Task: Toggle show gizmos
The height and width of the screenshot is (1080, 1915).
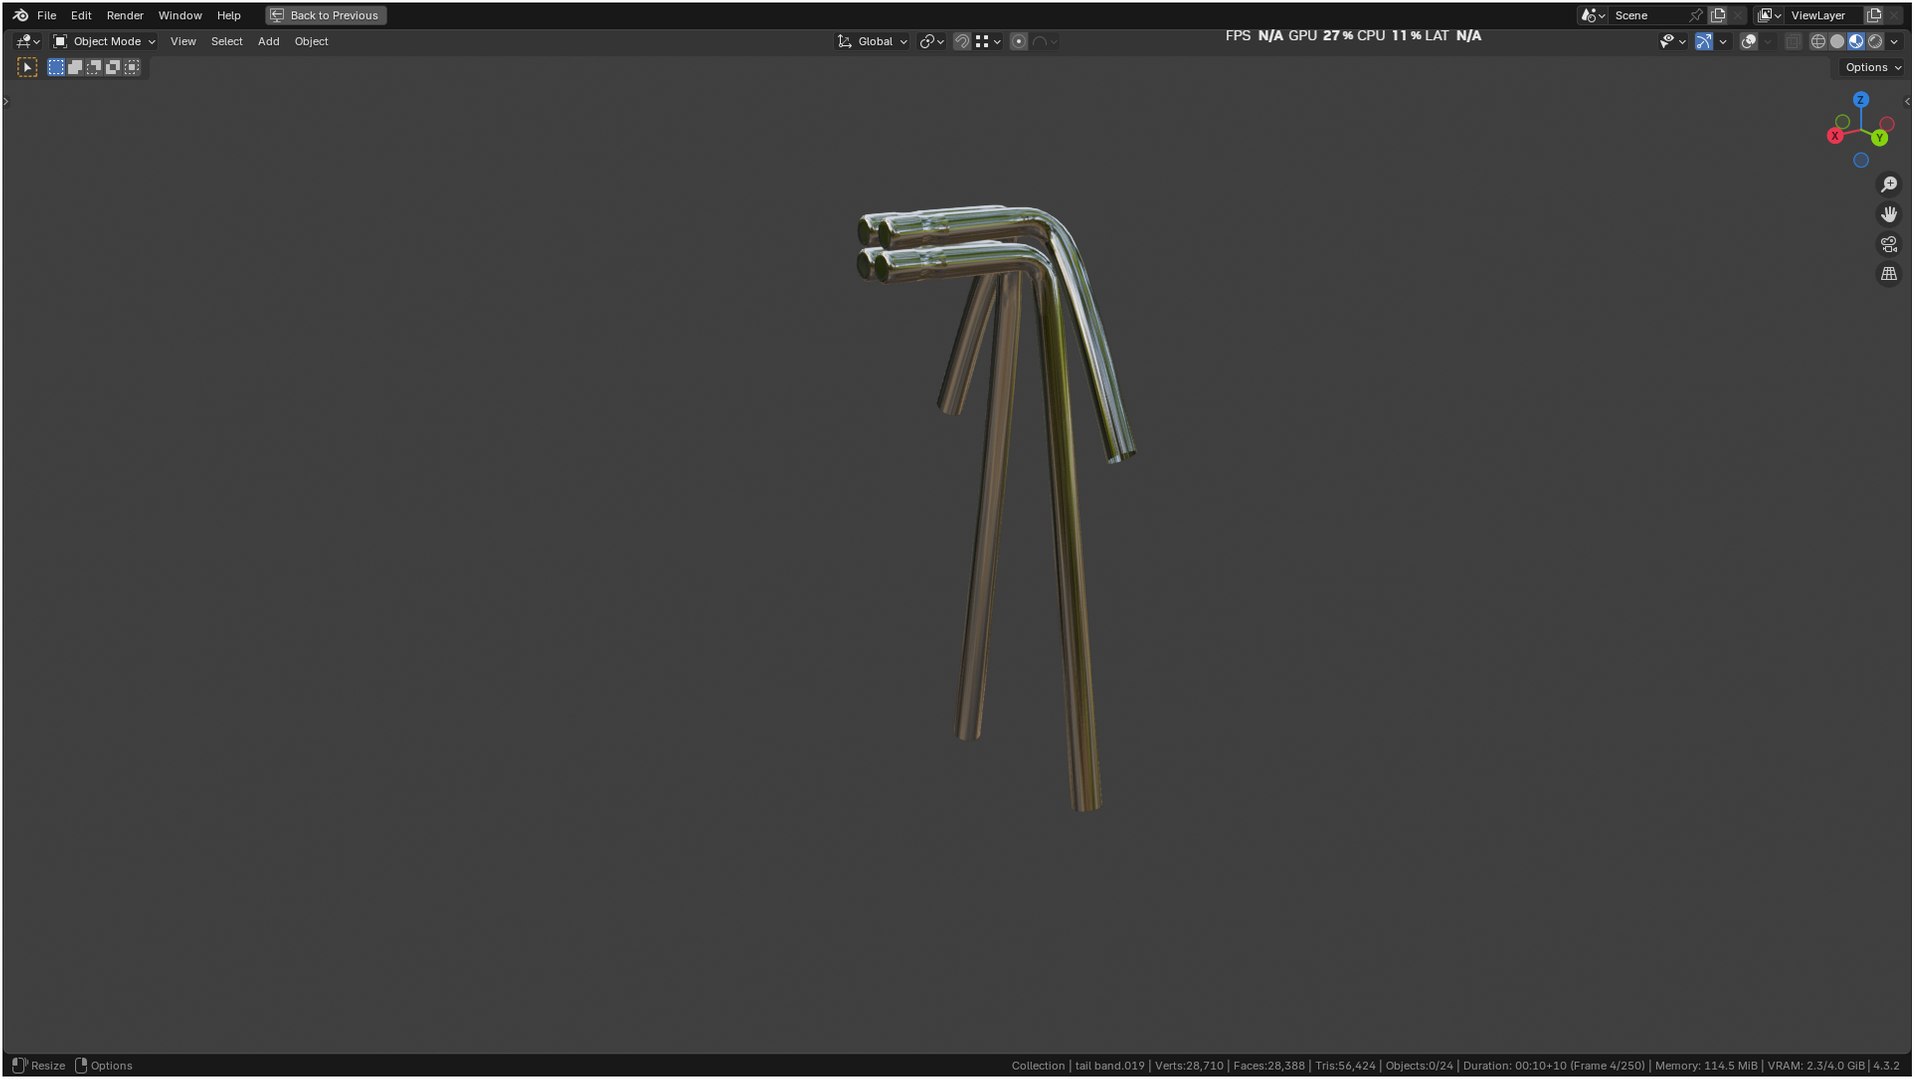Action: click(x=1703, y=41)
